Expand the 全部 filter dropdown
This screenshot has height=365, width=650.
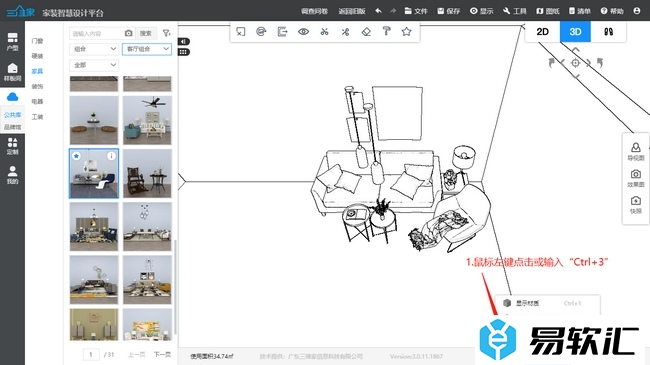pyautogui.click(x=94, y=65)
